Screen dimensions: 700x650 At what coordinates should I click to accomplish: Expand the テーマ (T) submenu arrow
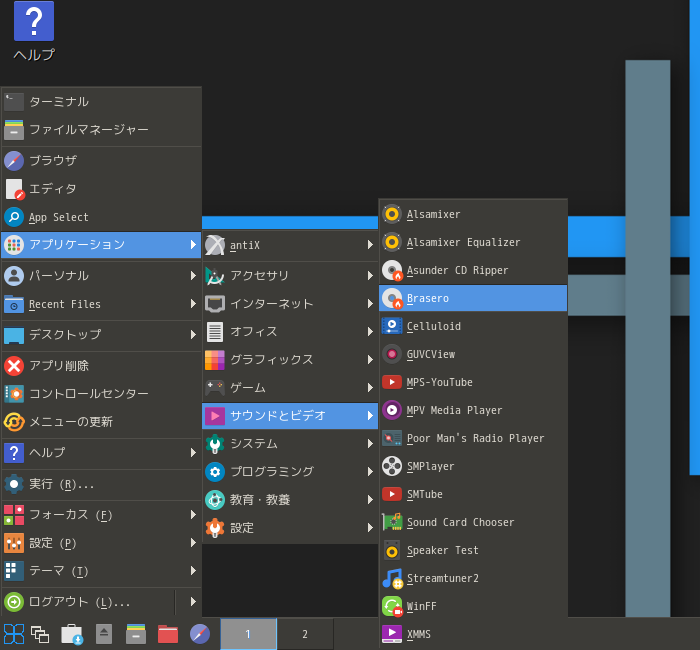193,571
